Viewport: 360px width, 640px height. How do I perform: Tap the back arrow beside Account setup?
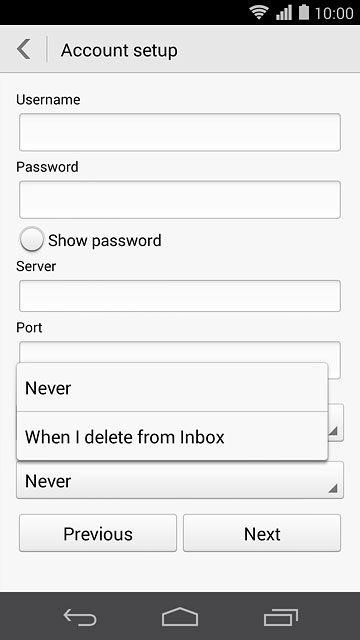click(24, 50)
